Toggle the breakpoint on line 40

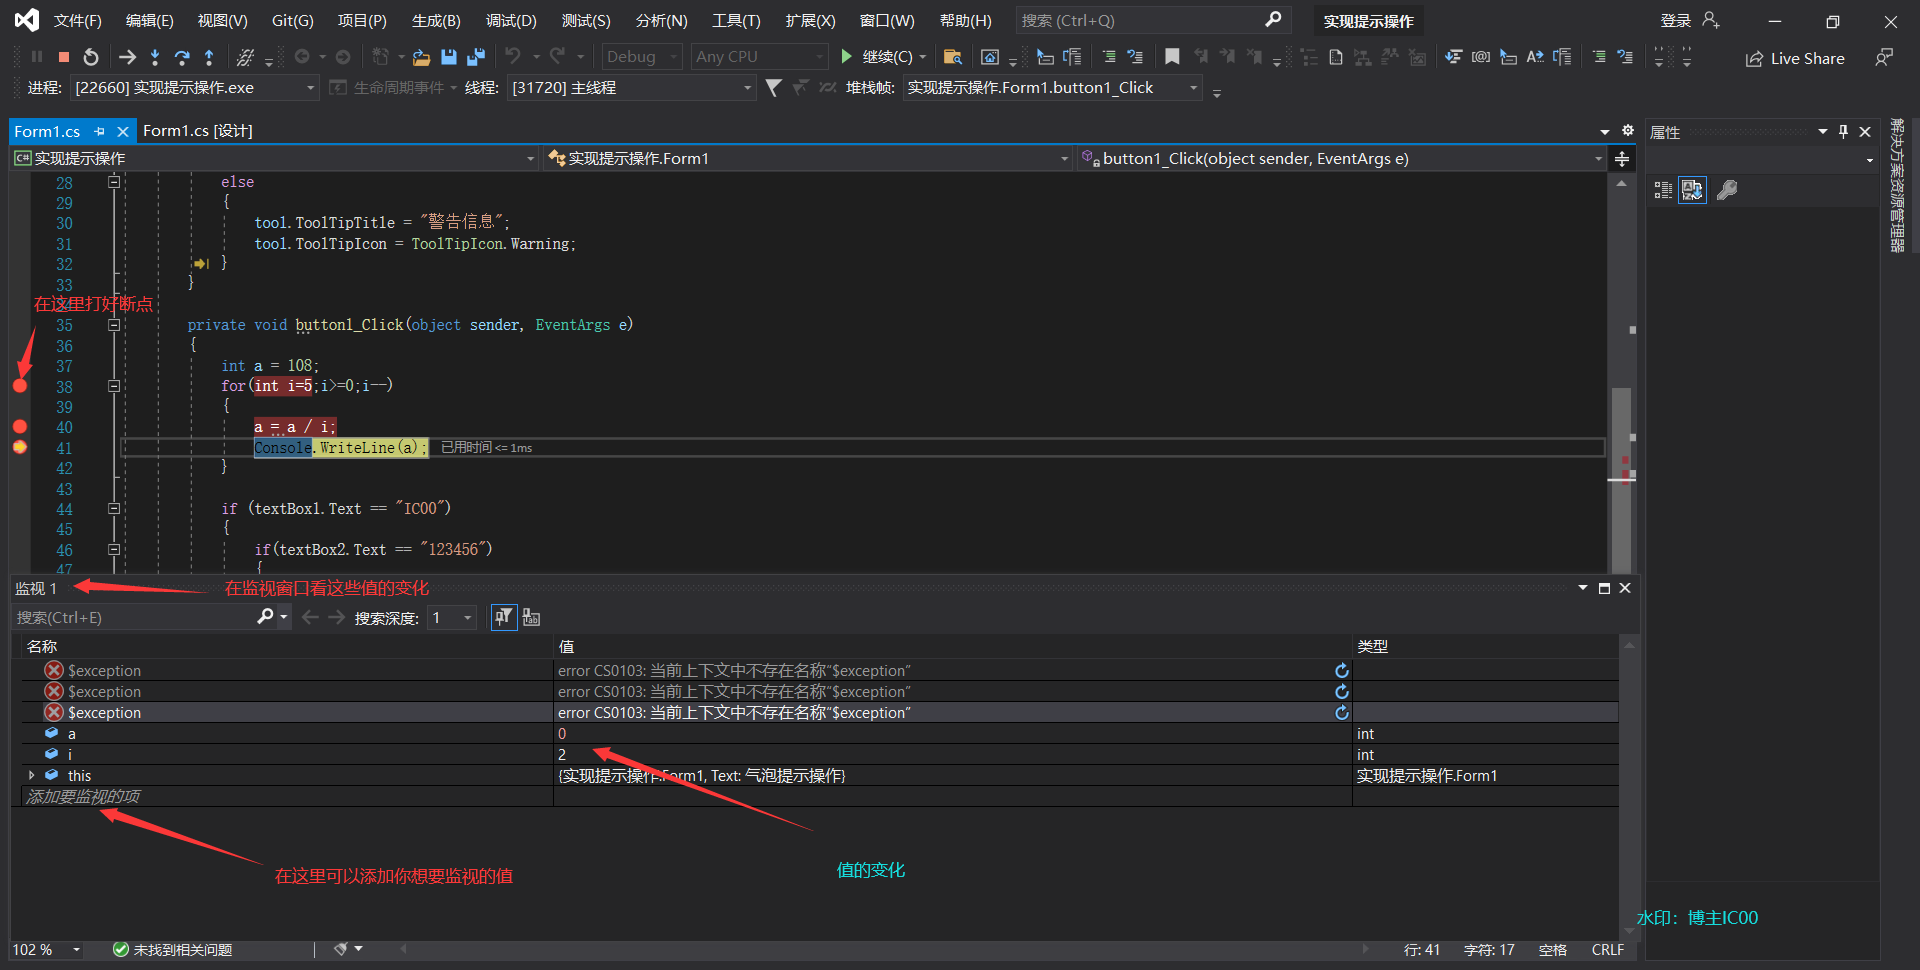(x=20, y=427)
